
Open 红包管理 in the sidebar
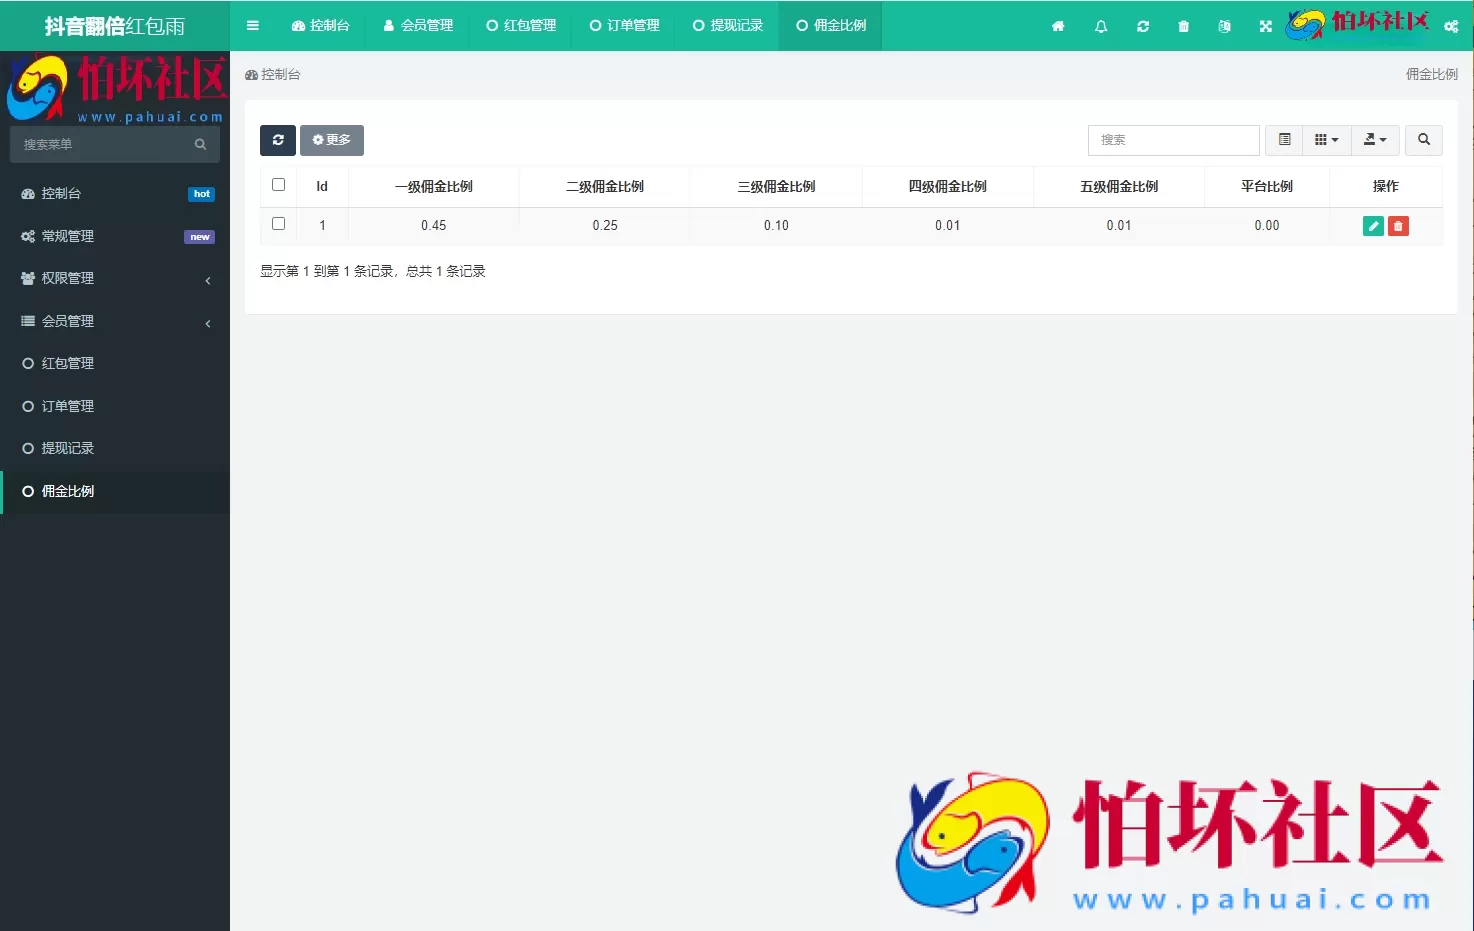click(115, 363)
